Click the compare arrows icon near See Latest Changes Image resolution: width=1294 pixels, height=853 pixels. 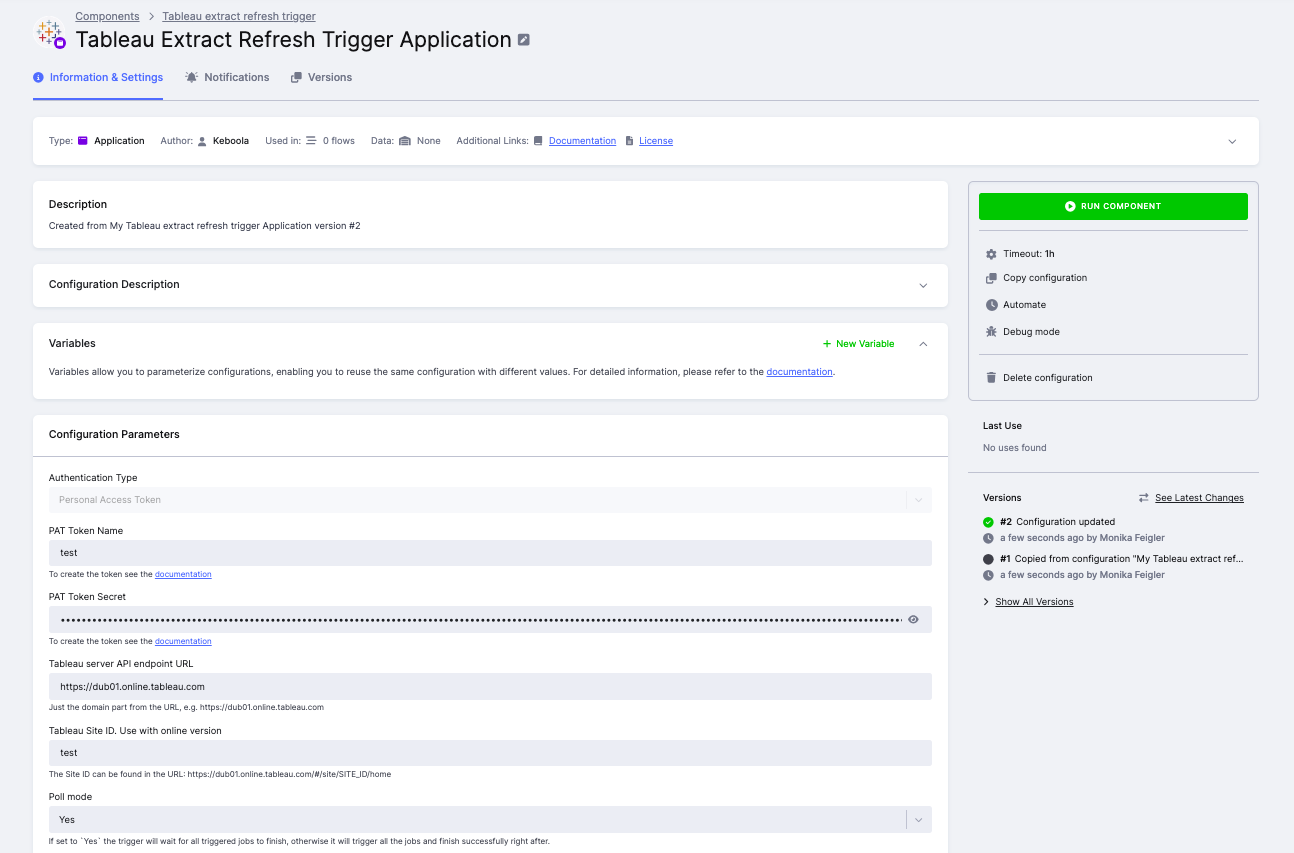(x=1143, y=497)
